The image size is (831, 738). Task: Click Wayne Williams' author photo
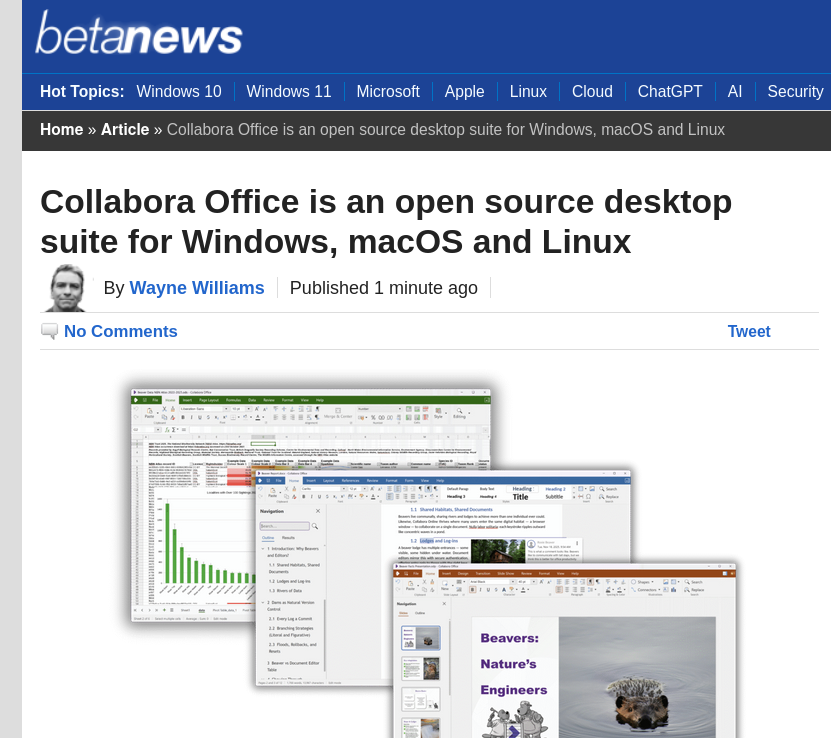pos(65,288)
